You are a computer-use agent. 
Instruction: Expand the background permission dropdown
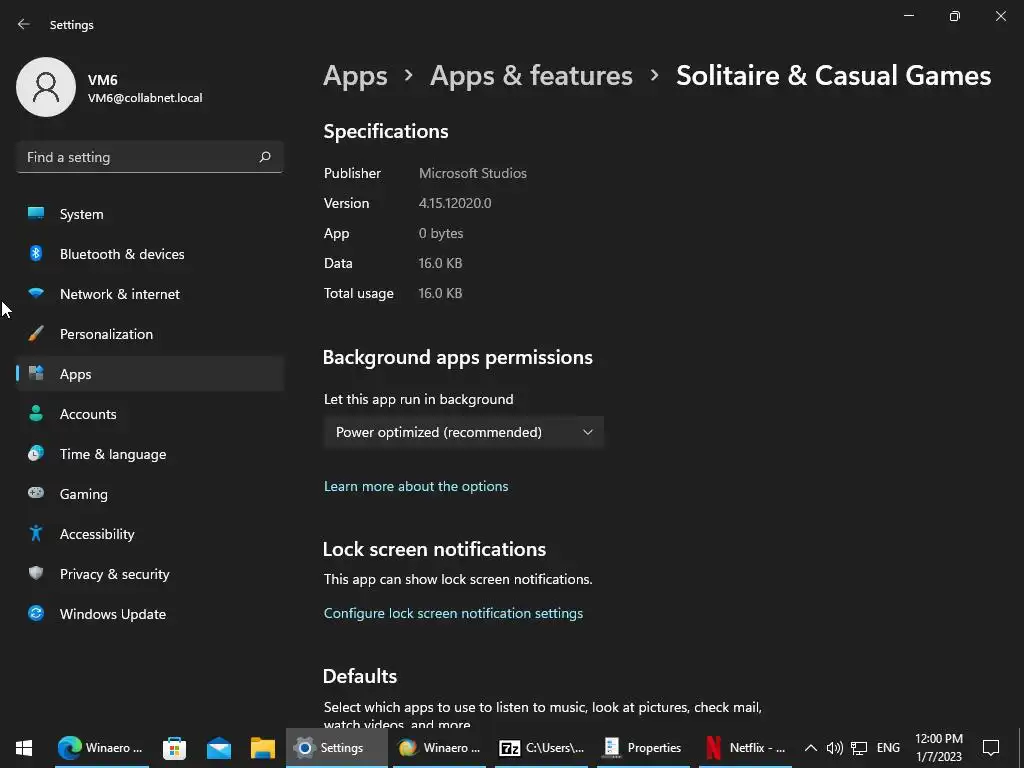463,432
